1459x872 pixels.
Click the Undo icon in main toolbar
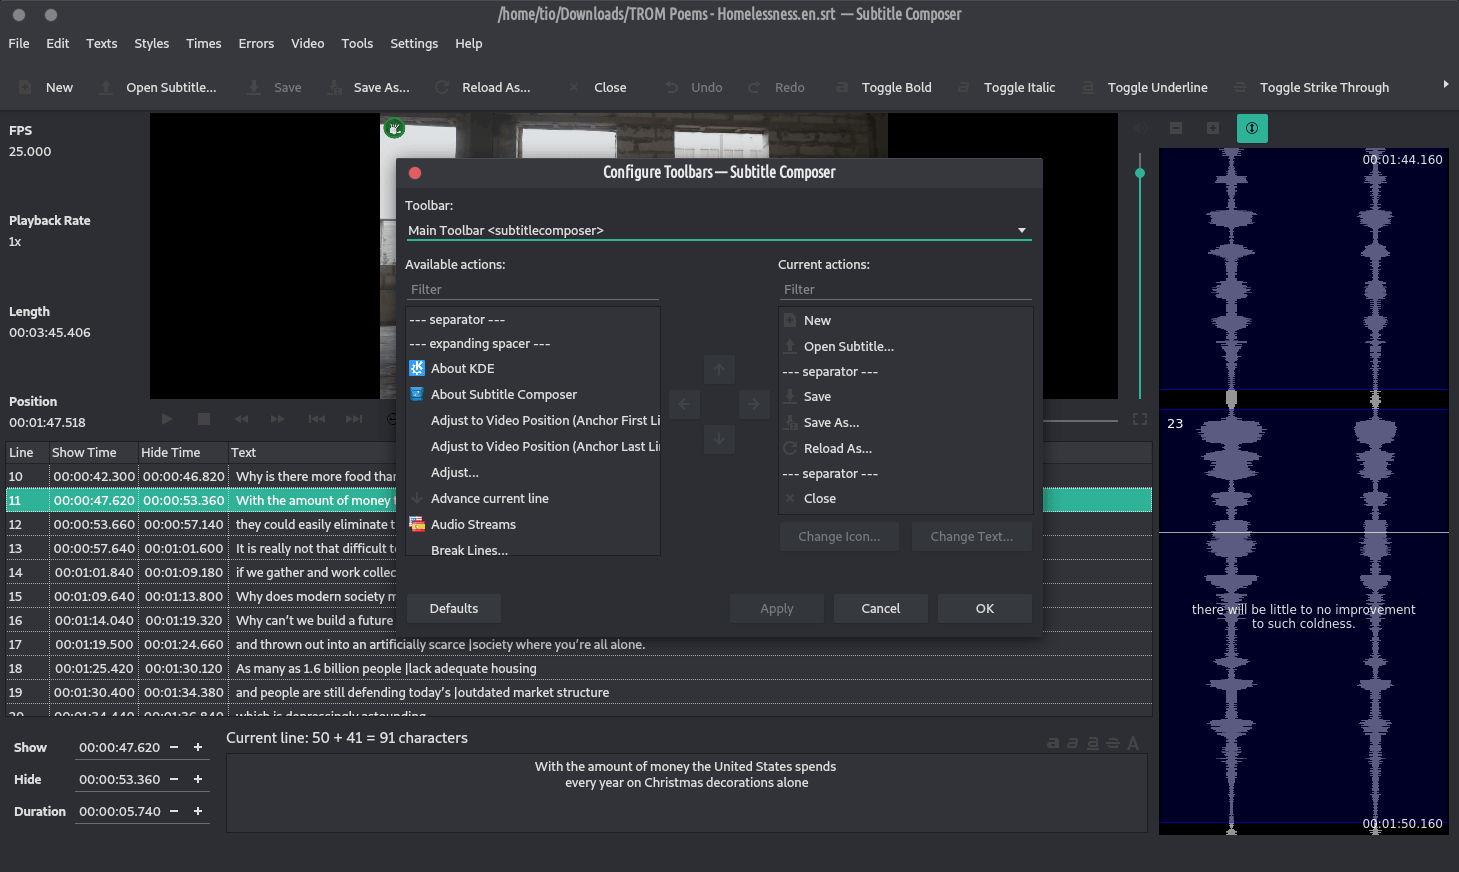672,87
